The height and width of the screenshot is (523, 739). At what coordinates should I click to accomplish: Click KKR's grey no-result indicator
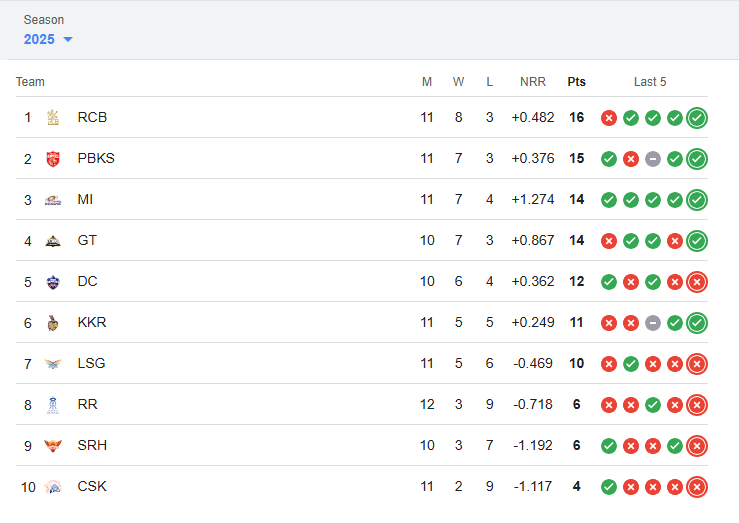[x=653, y=323]
